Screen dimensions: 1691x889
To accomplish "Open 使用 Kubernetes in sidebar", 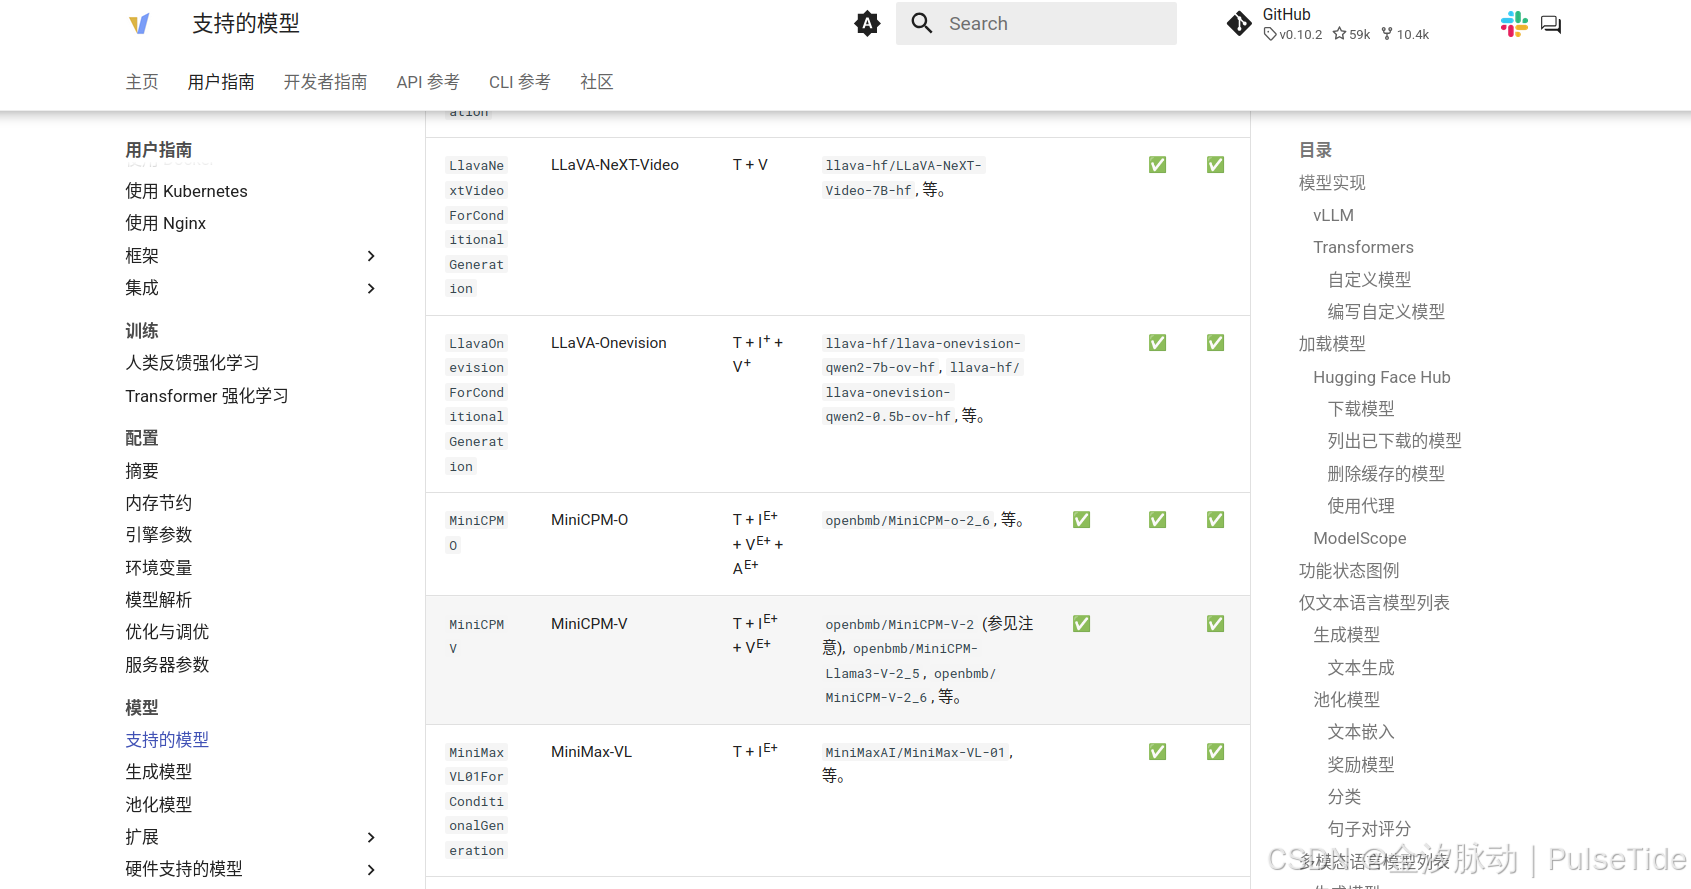I will pyautogui.click(x=186, y=191).
